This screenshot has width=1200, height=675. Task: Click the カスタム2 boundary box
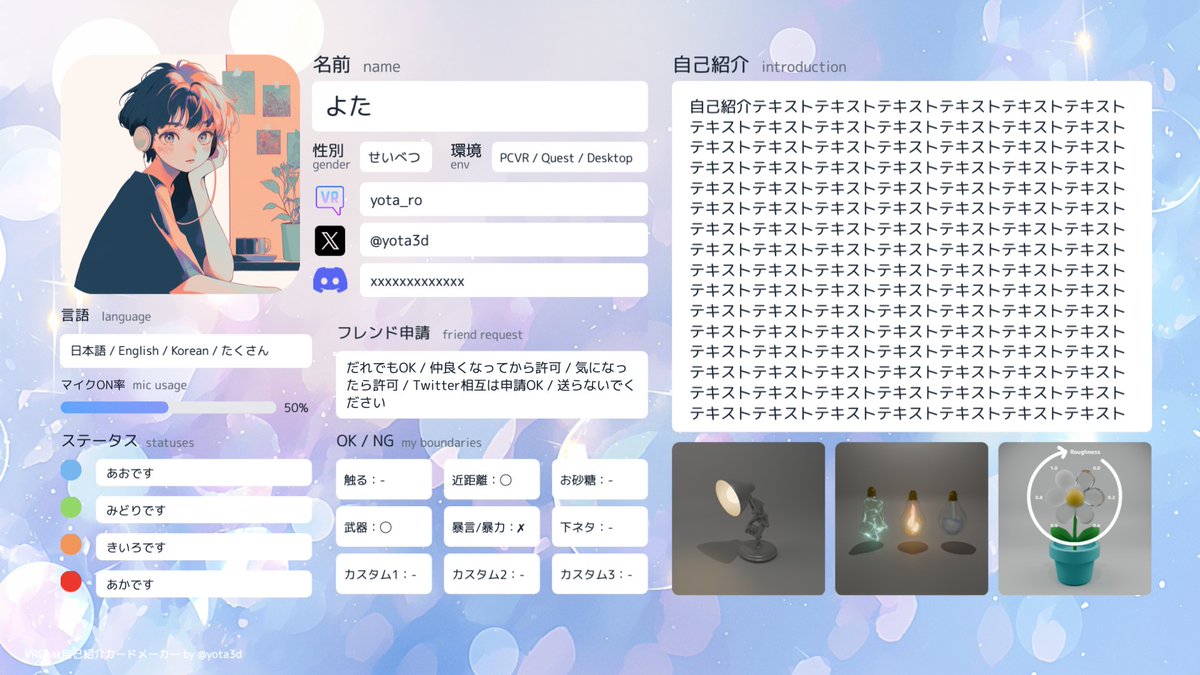(492, 574)
